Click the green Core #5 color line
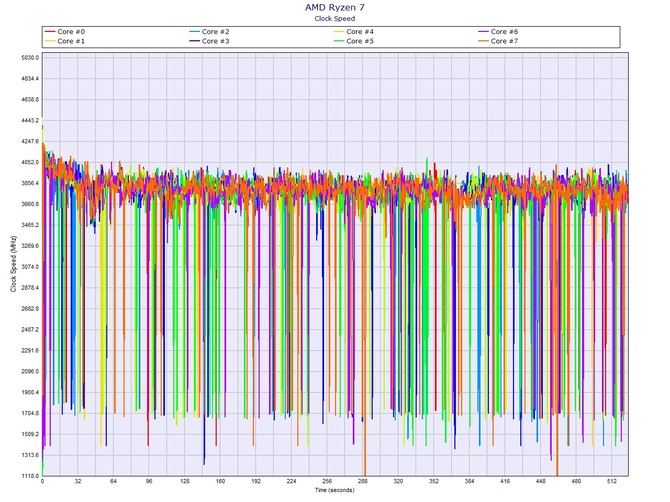This screenshot has width=670, height=502. [339, 41]
